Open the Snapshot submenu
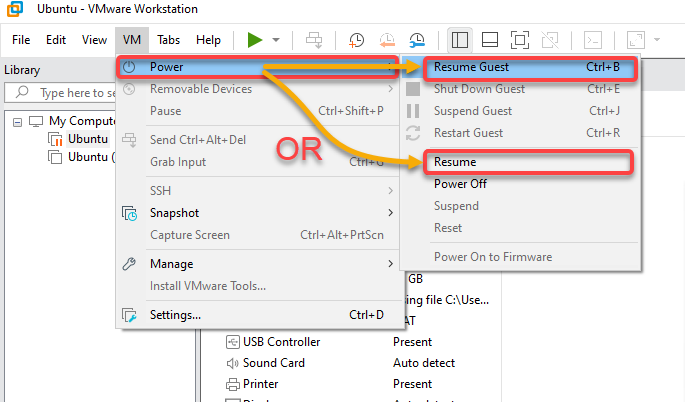Viewport: 685px width, 402px height. point(258,213)
